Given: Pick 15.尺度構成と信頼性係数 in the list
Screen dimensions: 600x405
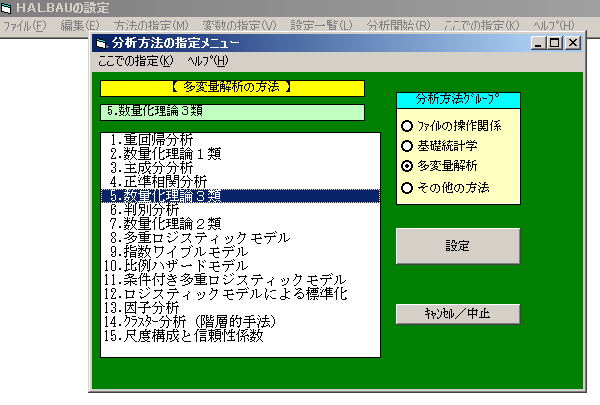Looking at the screenshot, I should tap(185, 336).
